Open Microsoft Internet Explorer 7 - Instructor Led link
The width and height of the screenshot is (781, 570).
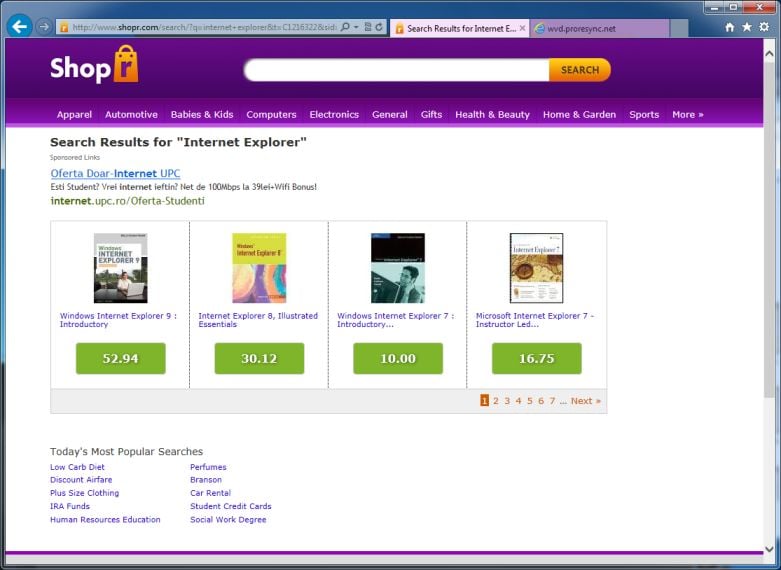coord(535,320)
